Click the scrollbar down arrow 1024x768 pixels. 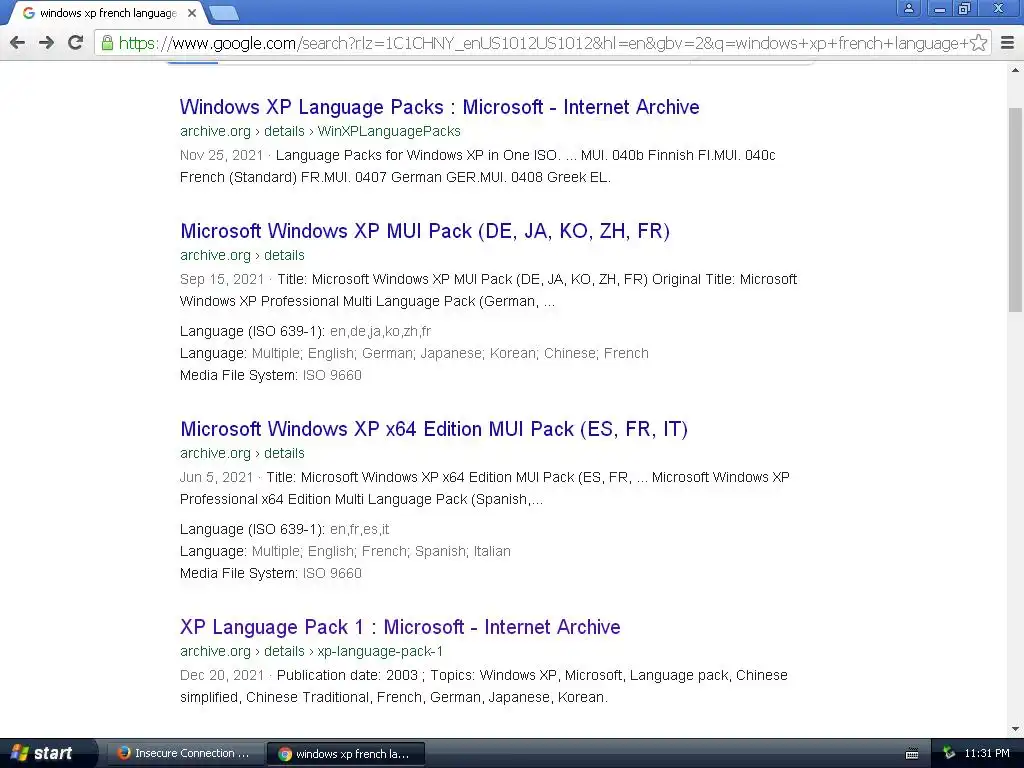[1015, 729]
